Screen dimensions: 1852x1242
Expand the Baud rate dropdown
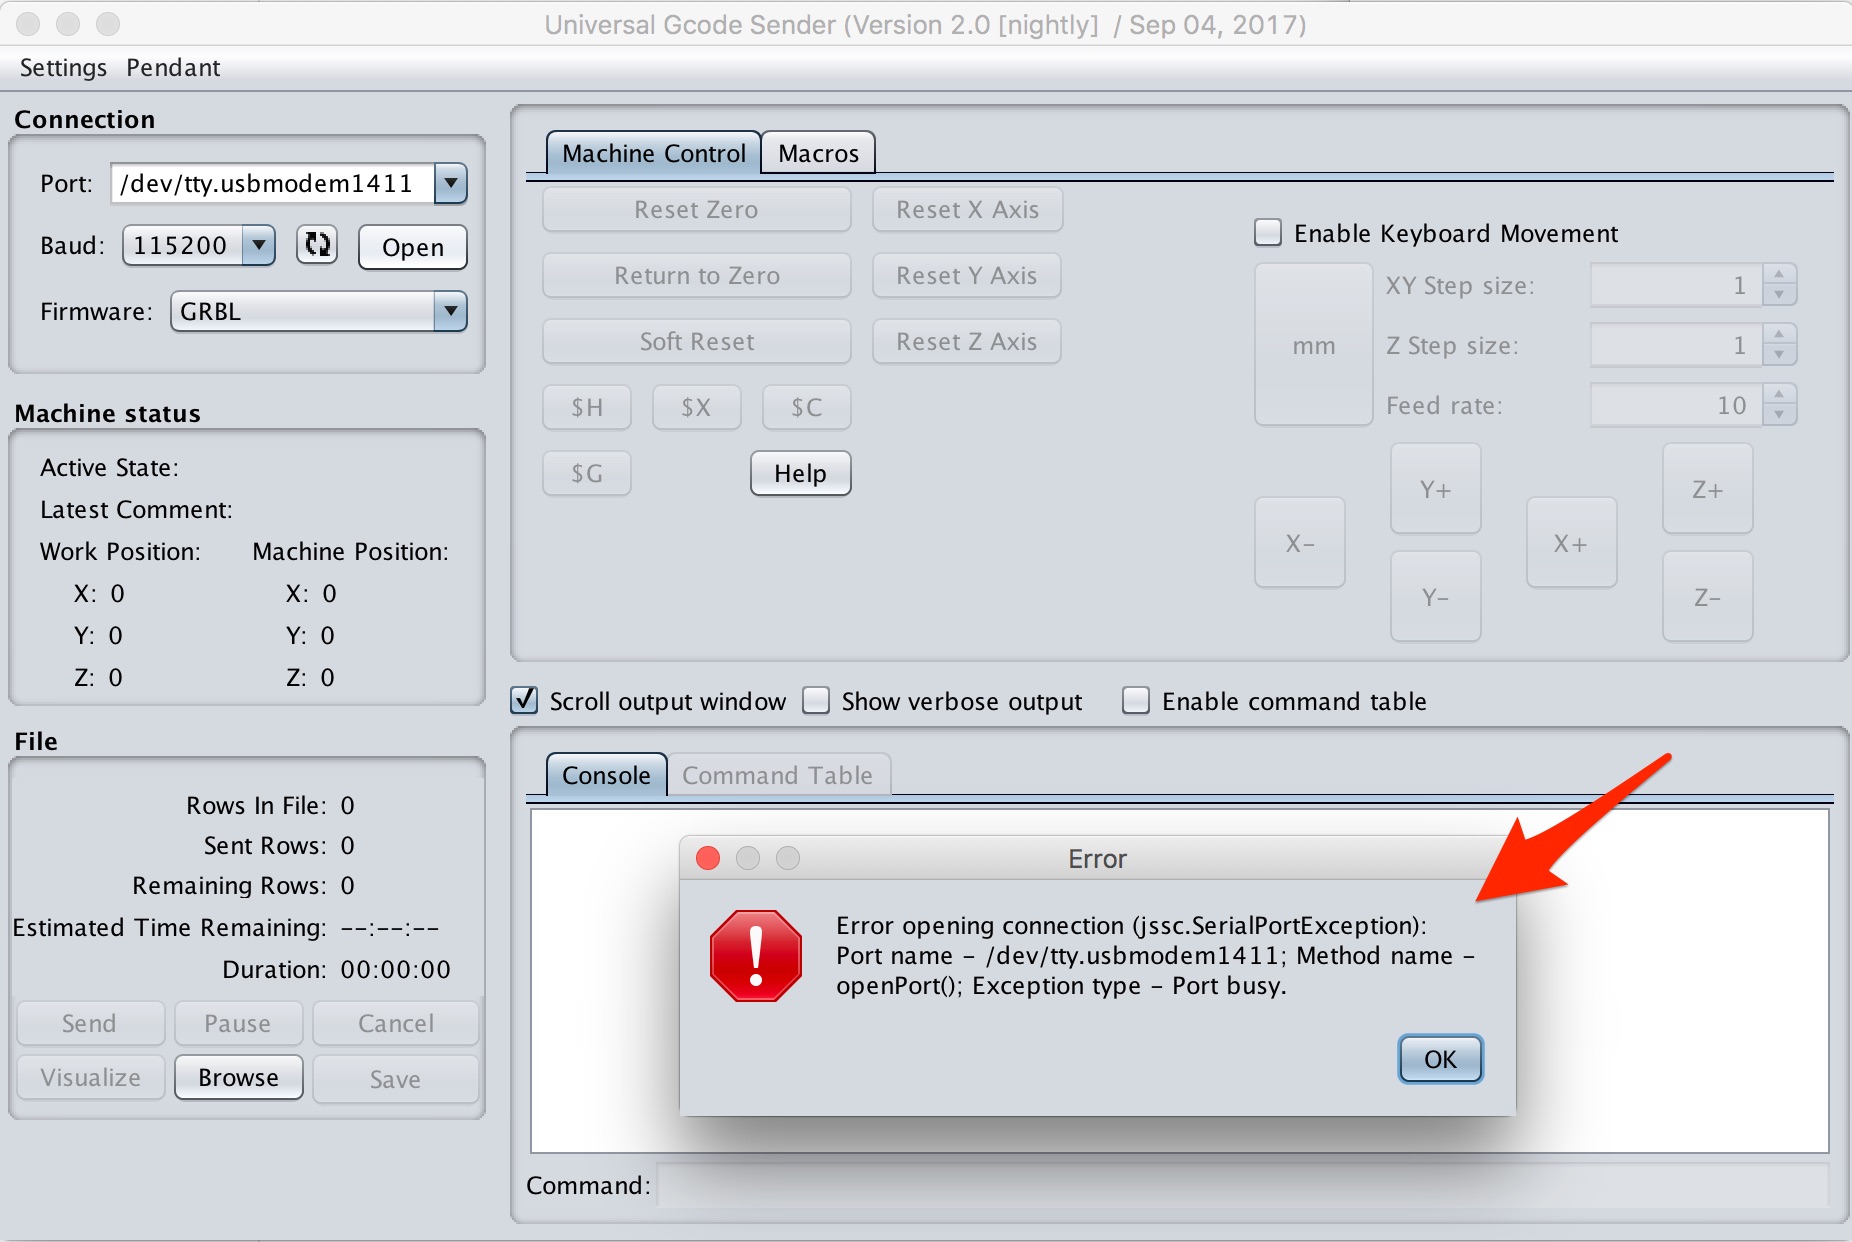click(x=259, y=245)
